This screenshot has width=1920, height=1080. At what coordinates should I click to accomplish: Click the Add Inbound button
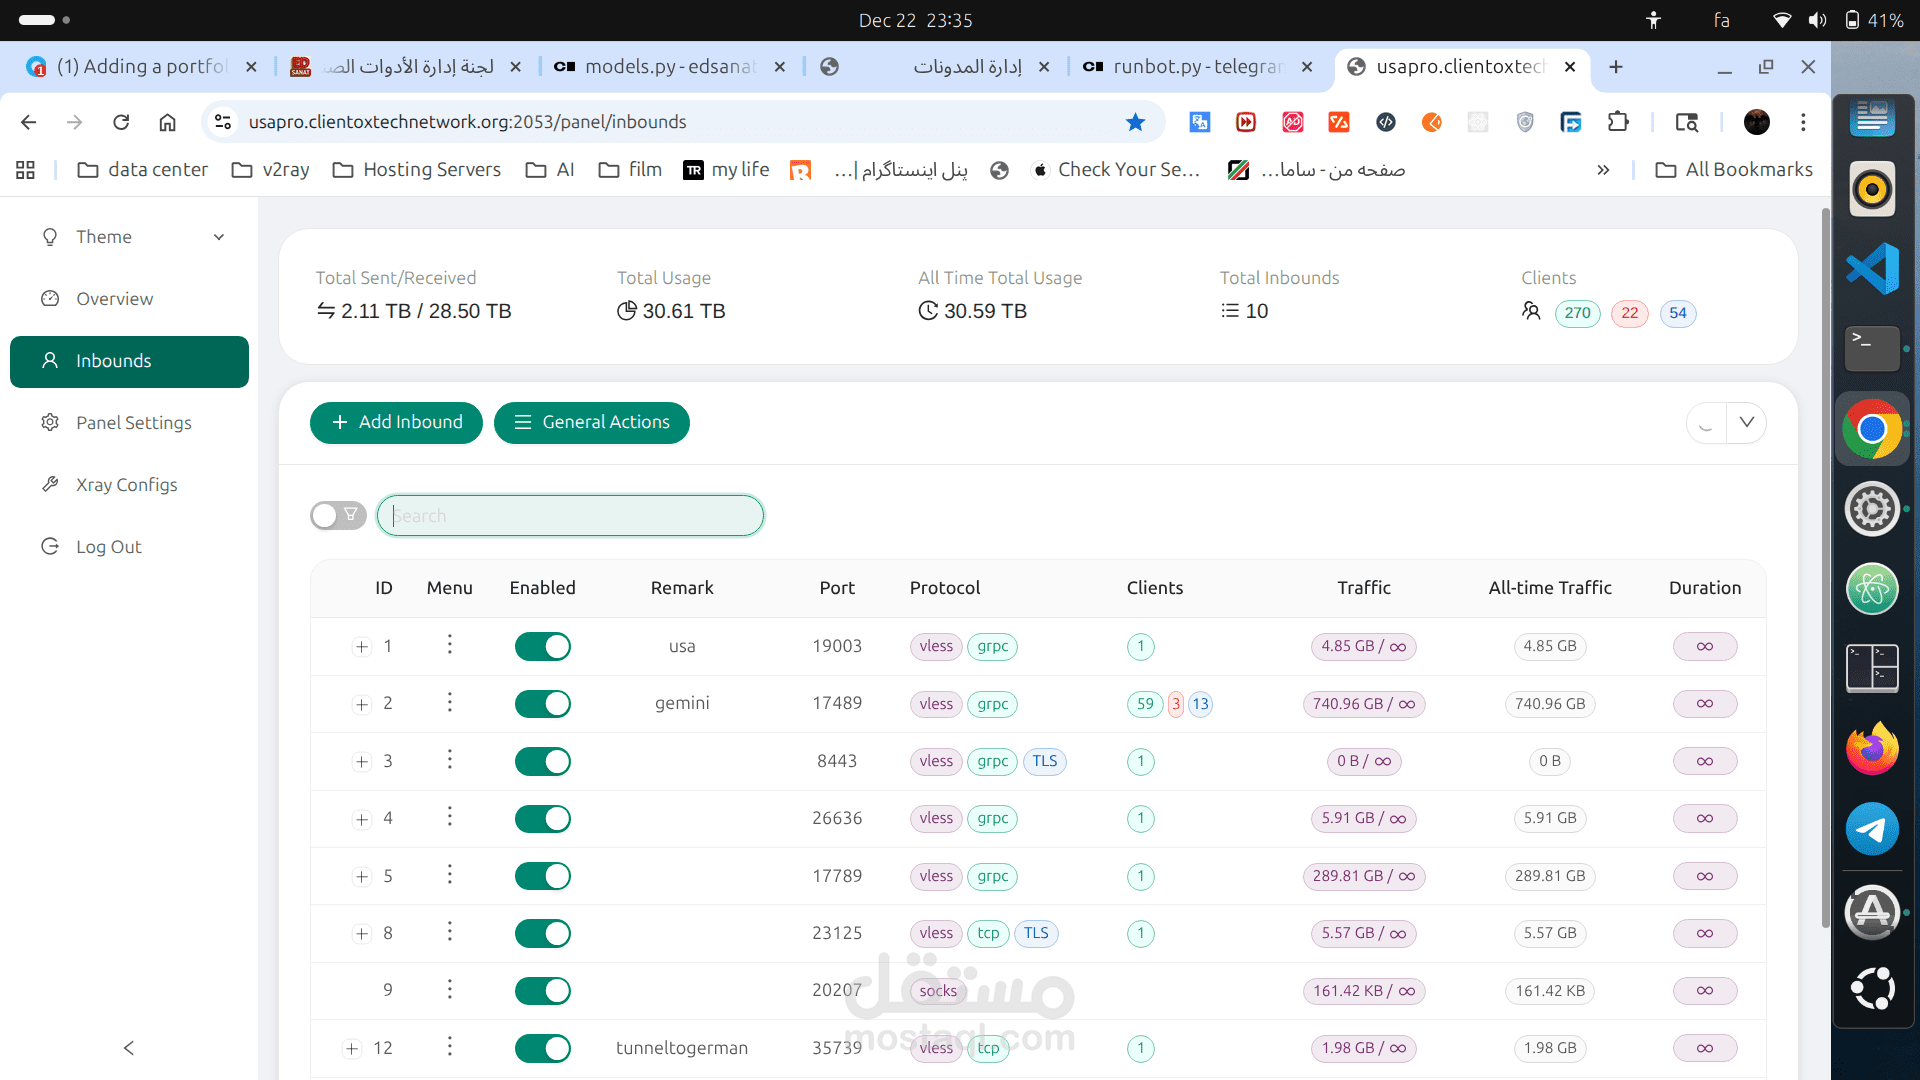[396, 422]
